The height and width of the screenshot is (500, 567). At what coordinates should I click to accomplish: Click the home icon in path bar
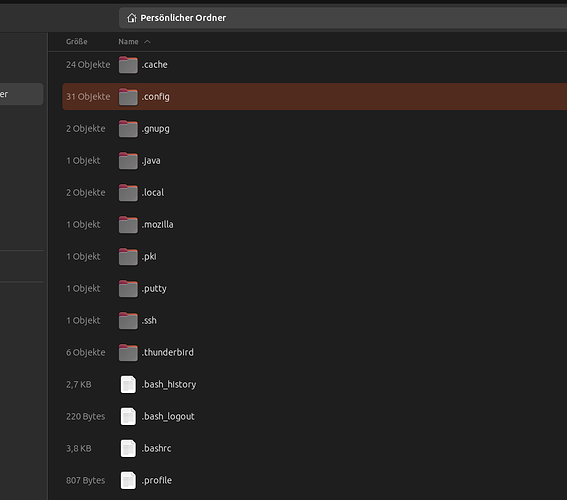coord(132,18)
